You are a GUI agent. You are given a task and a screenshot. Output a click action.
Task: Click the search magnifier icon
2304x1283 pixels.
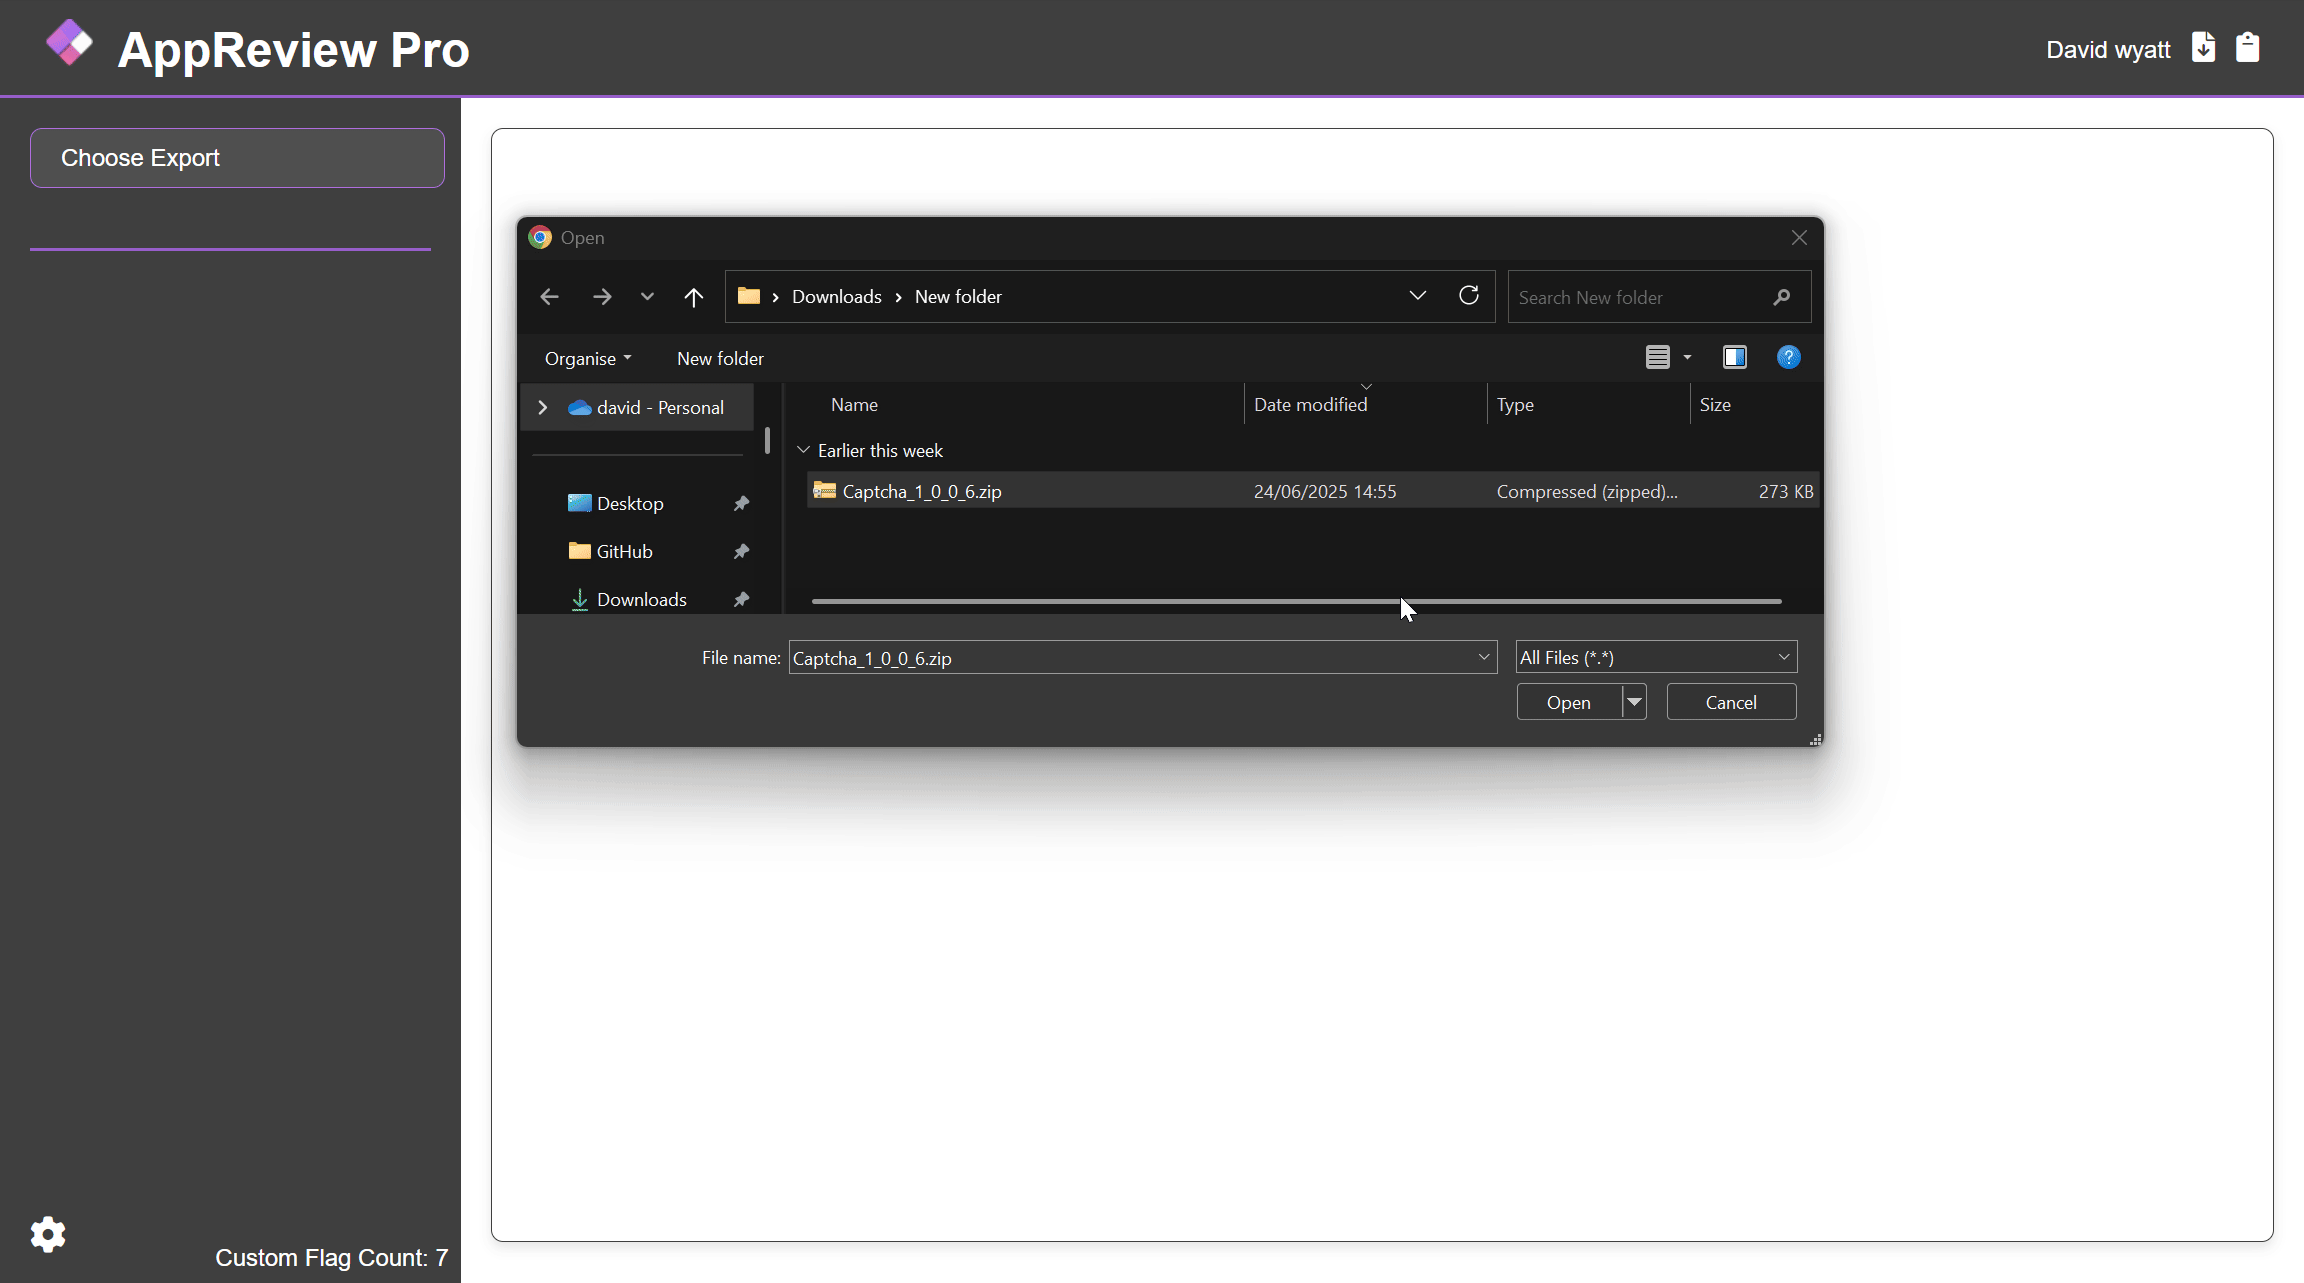[x=1781, y=297]
